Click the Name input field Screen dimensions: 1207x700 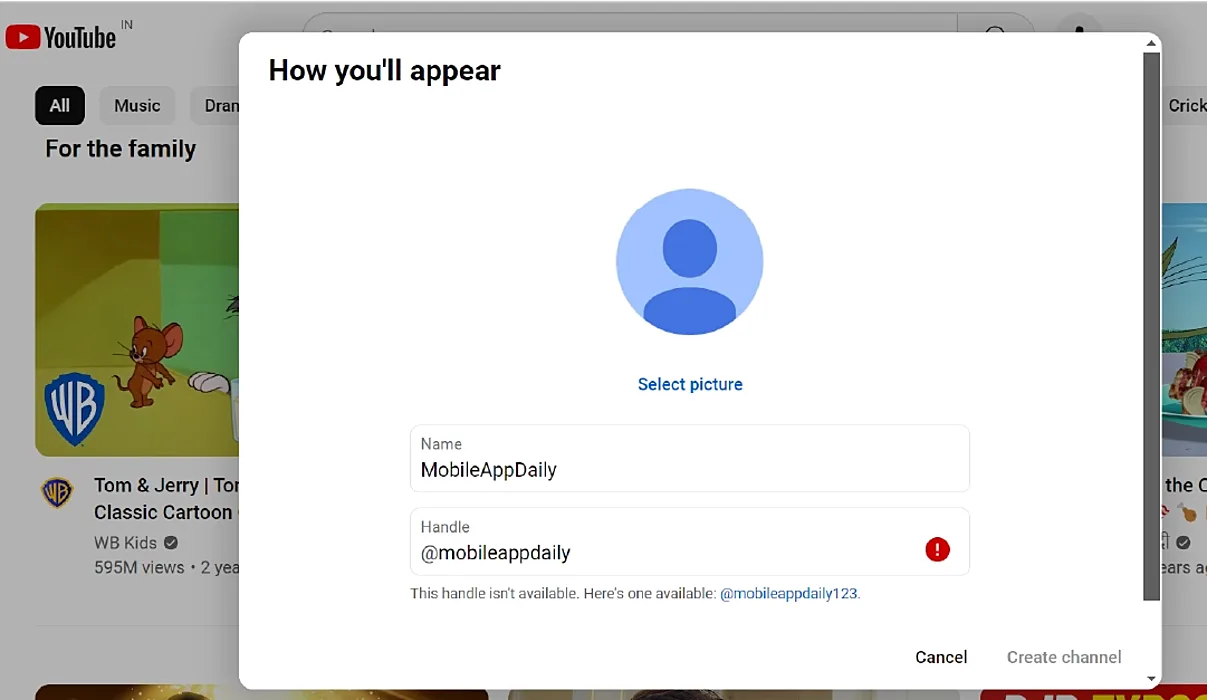coord(690,458)
